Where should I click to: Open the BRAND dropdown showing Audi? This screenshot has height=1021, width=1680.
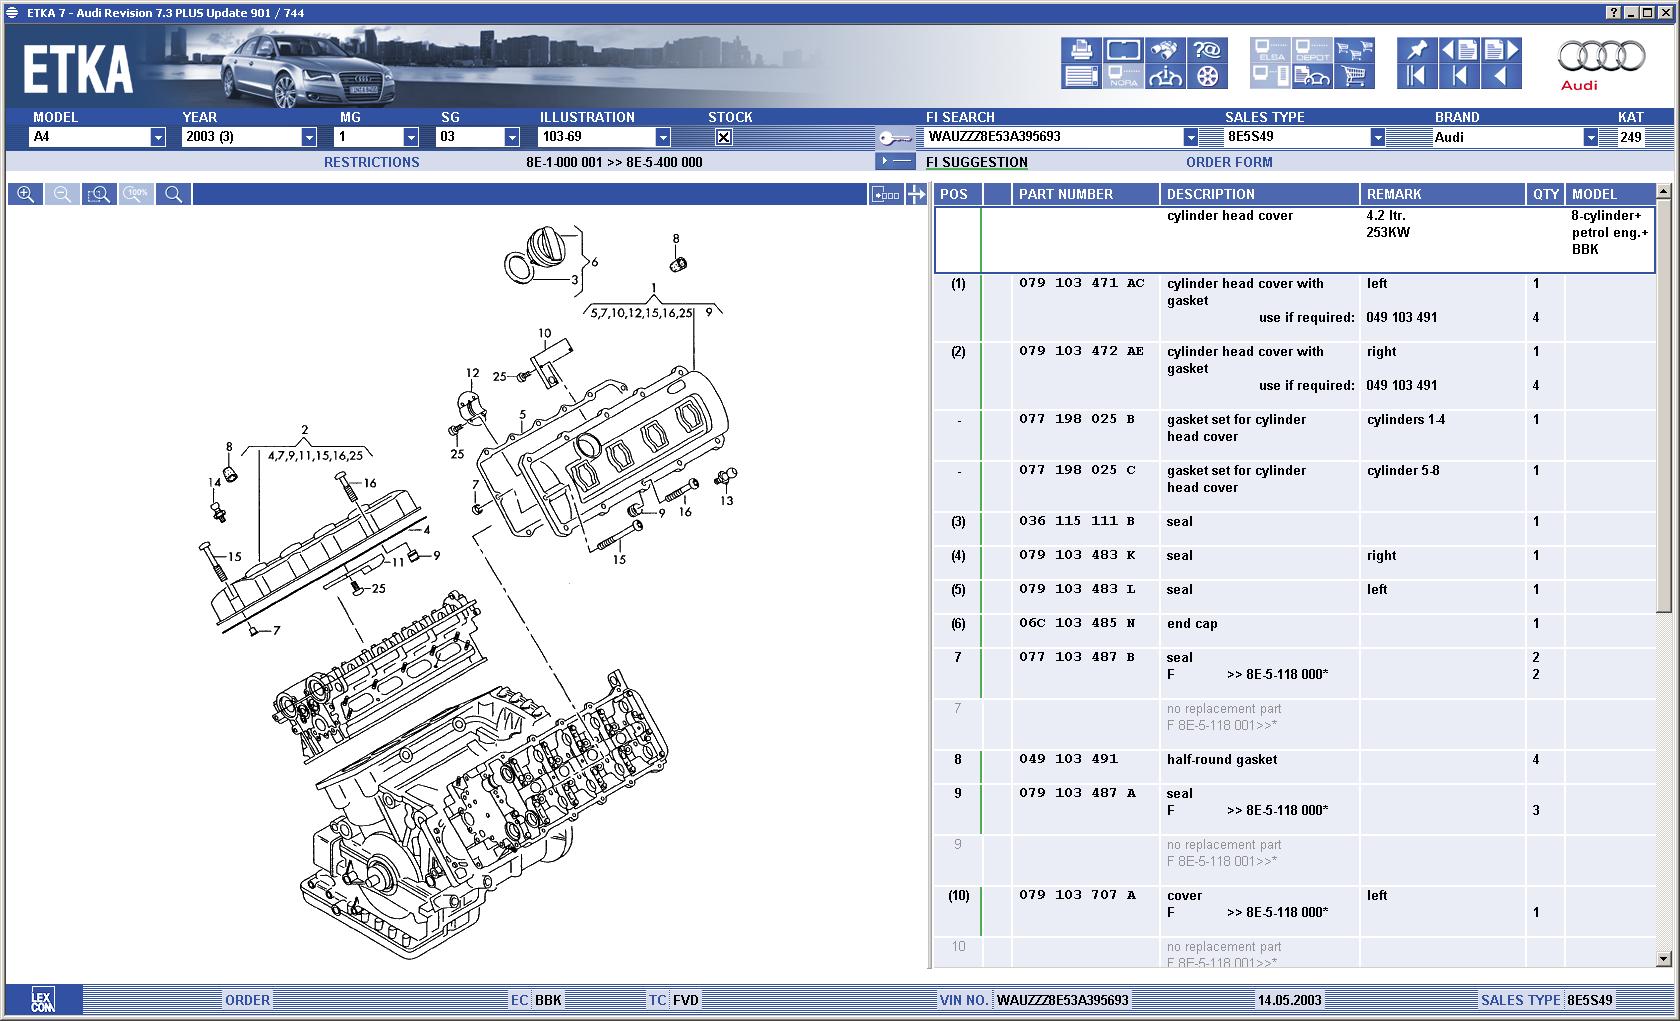1590,137
